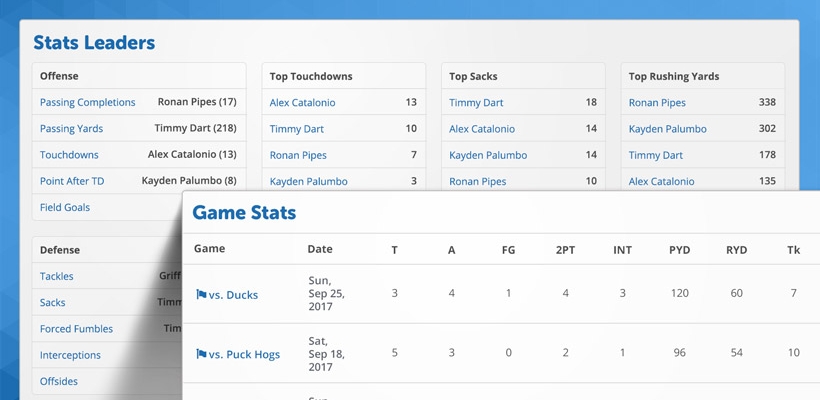Click the flag icon beside vs. Puck Hogs
This screenshot has width=820, height=400.
pyautogui.click(x=201, y=354)
